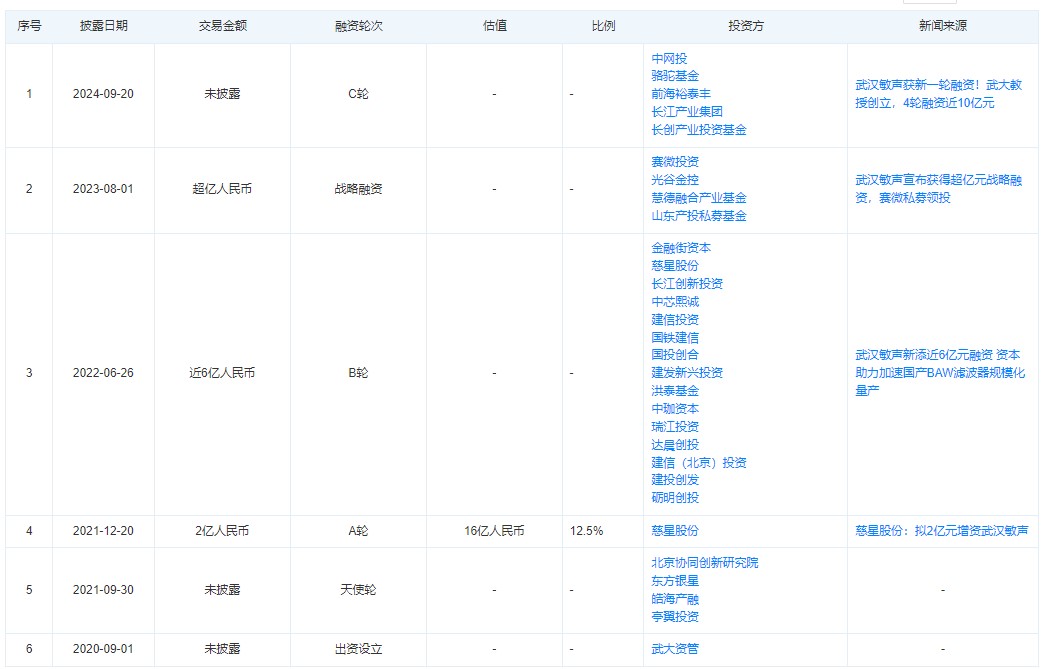Open investor link 长江创新投资
The width and height of the screenshot is (1046, 669).
coord(687,283)
